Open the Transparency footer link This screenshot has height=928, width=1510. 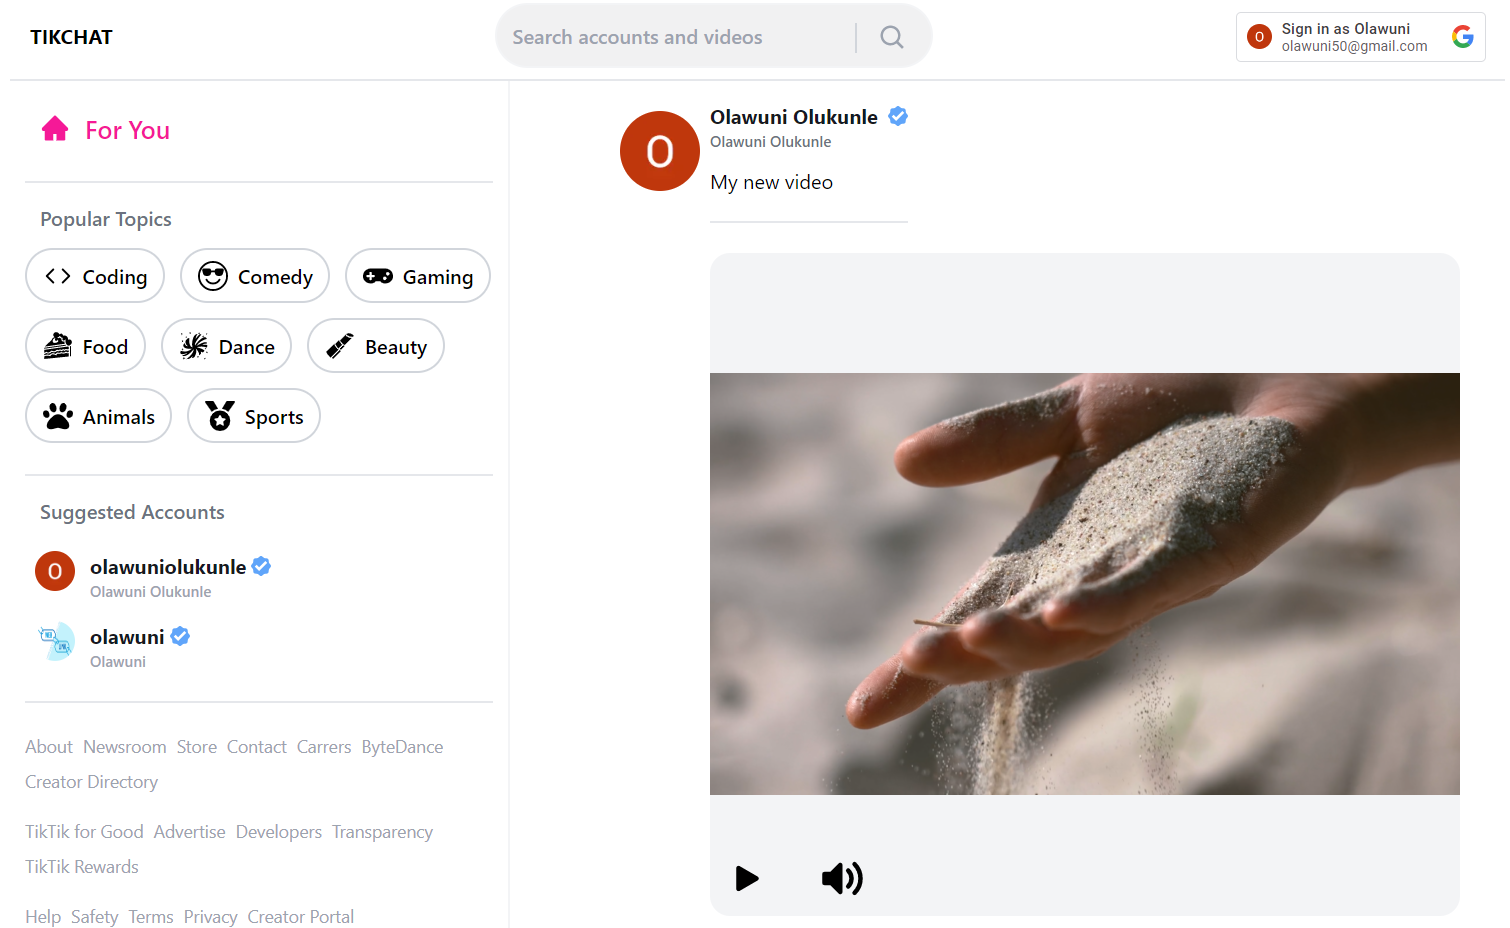pos(382,832)
